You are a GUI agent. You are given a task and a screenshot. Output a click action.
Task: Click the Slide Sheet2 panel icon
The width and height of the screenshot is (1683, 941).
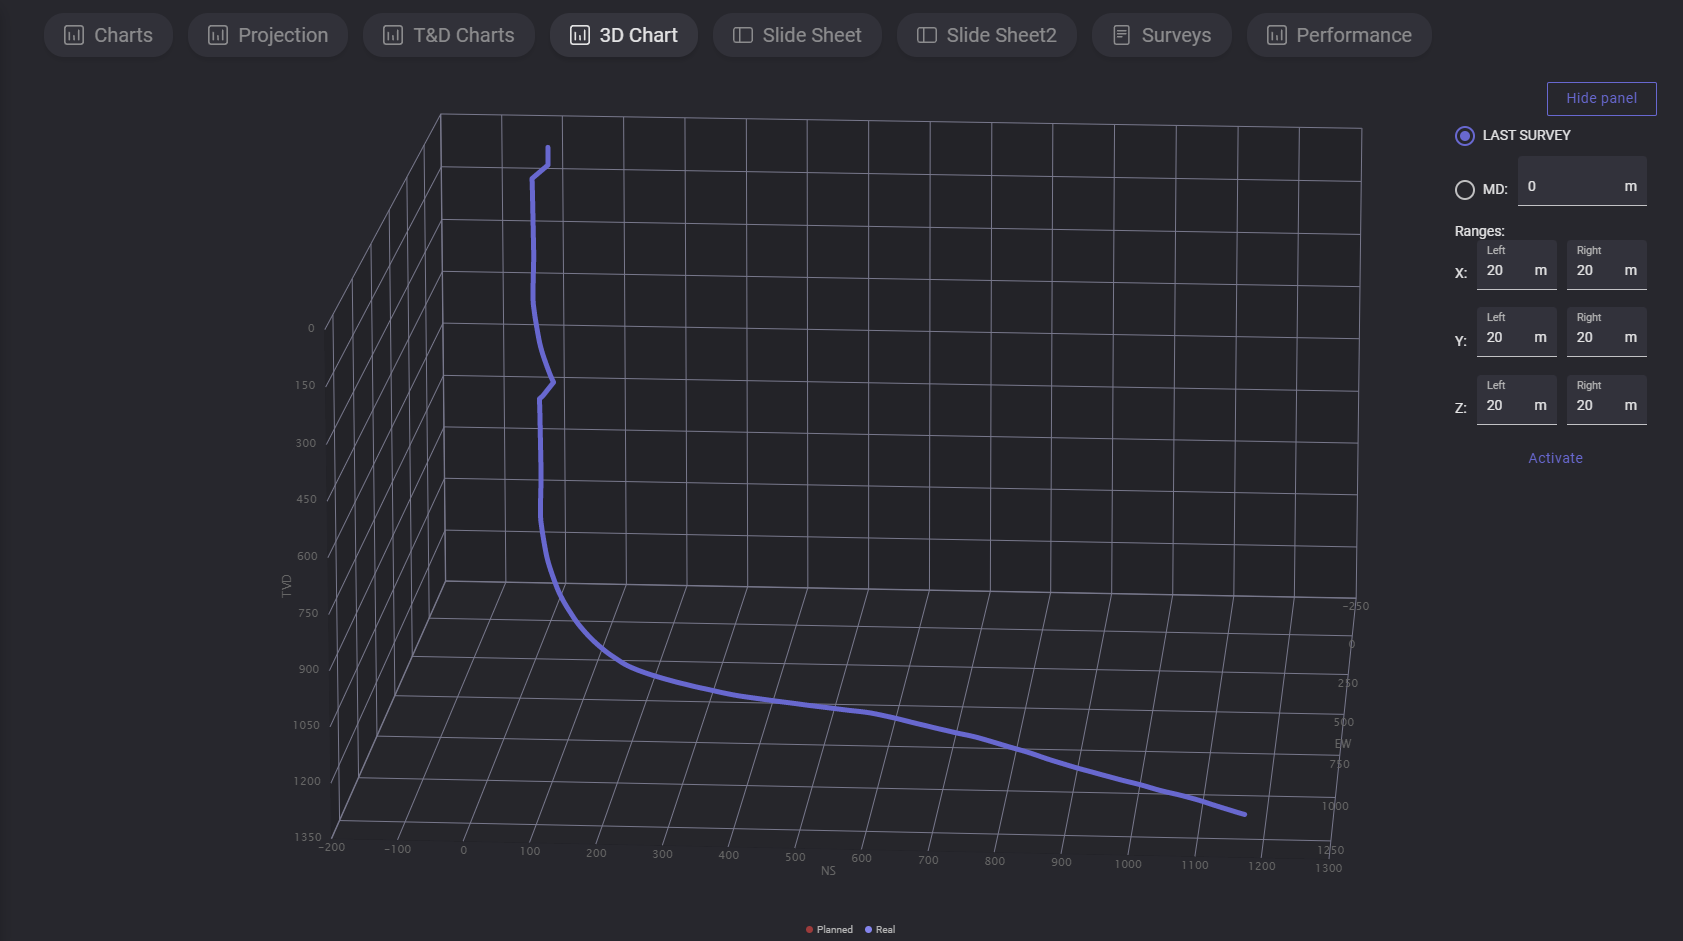[927, 35]
